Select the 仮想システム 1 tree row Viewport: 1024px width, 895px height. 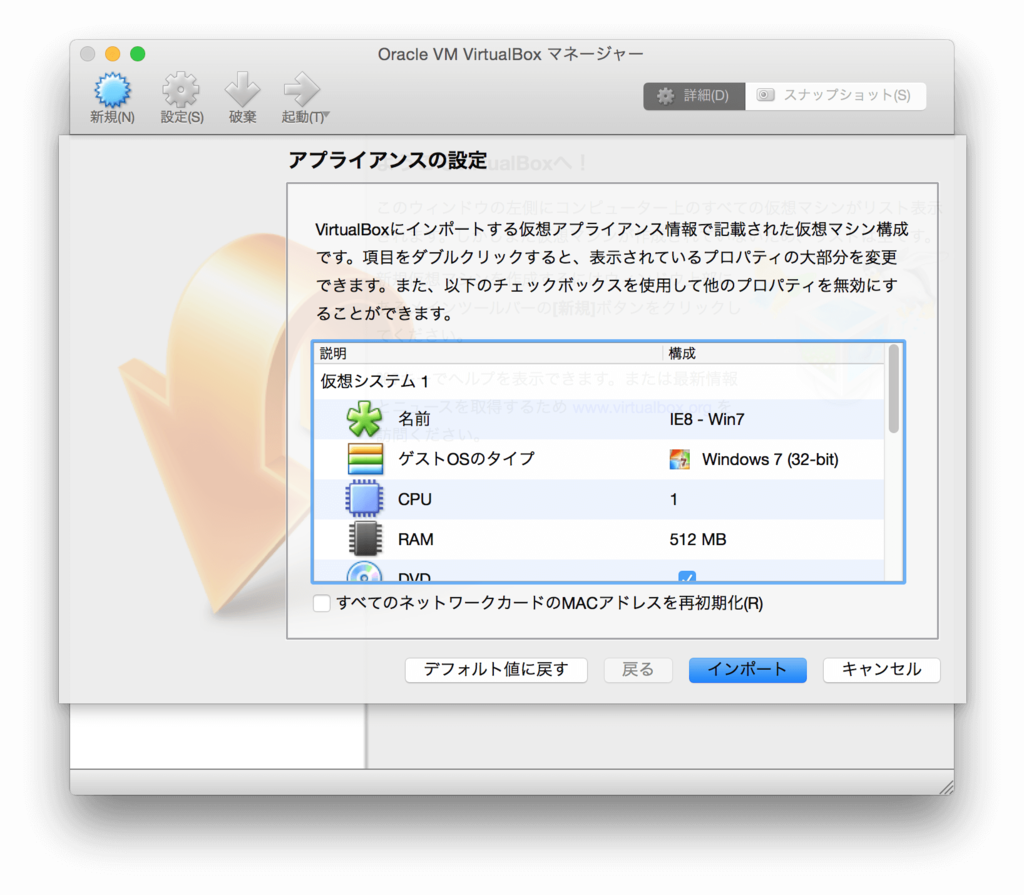599,382
